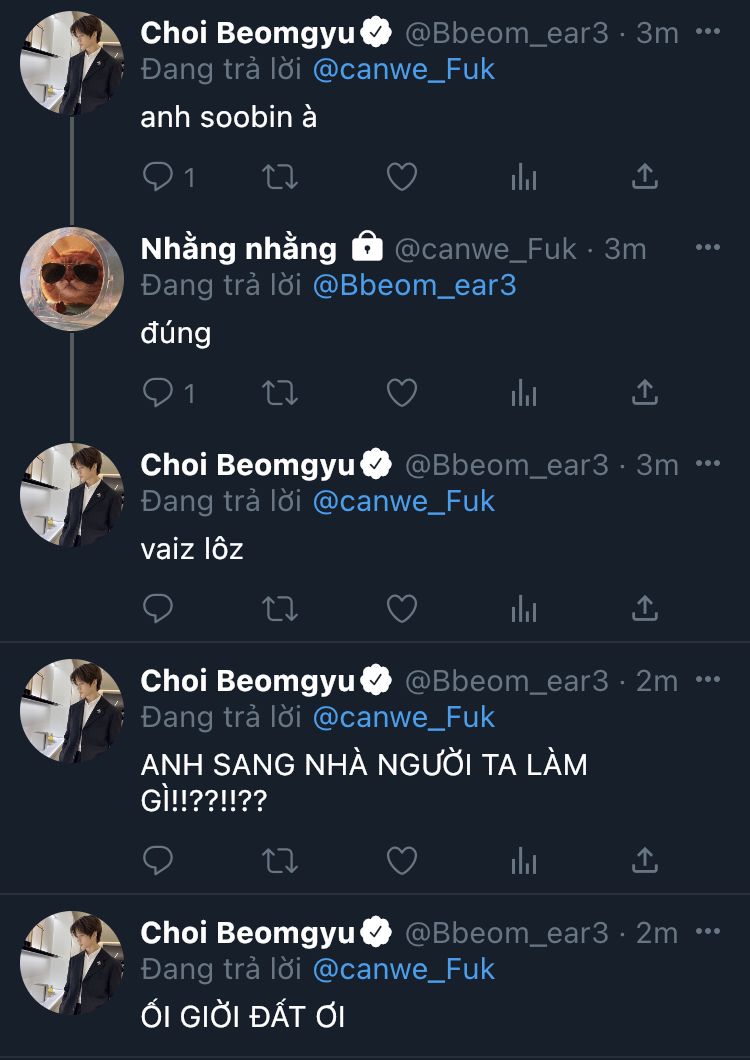Open Choi Beomgyu's avatar on "vaiz lôz" tweet

(x=72, y=495)
